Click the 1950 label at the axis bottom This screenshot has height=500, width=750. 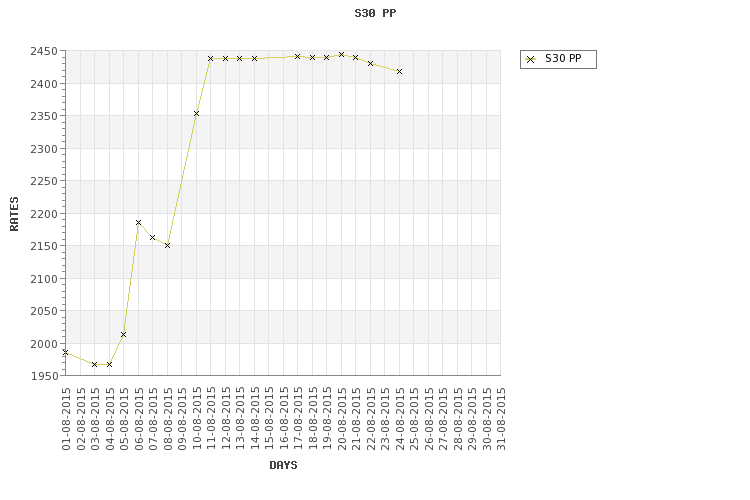coord(44,376)
